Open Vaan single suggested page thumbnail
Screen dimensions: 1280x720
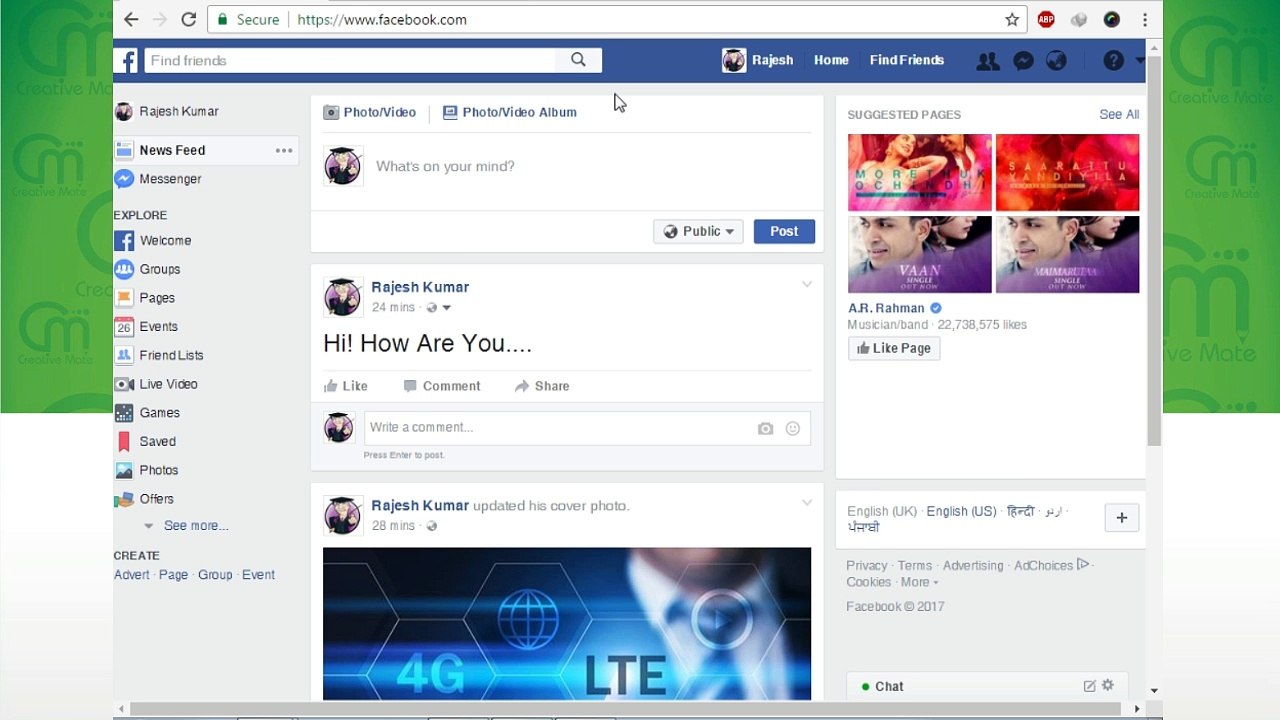(920, 254)
